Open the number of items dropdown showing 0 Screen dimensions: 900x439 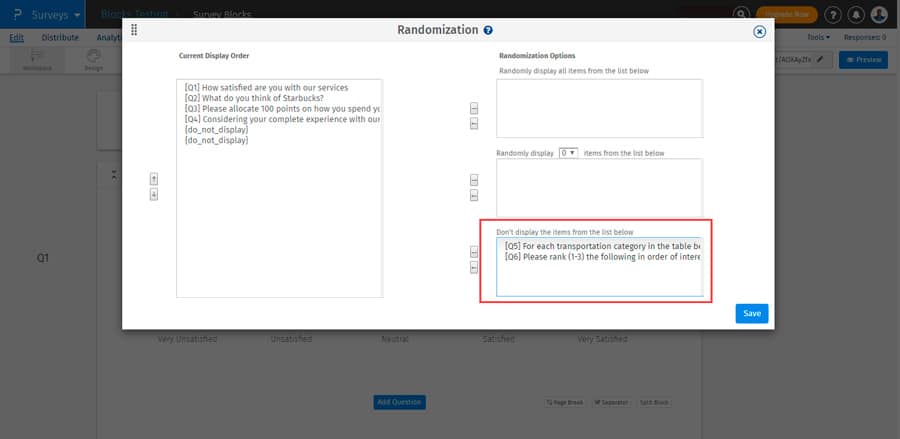pos(568,153)
